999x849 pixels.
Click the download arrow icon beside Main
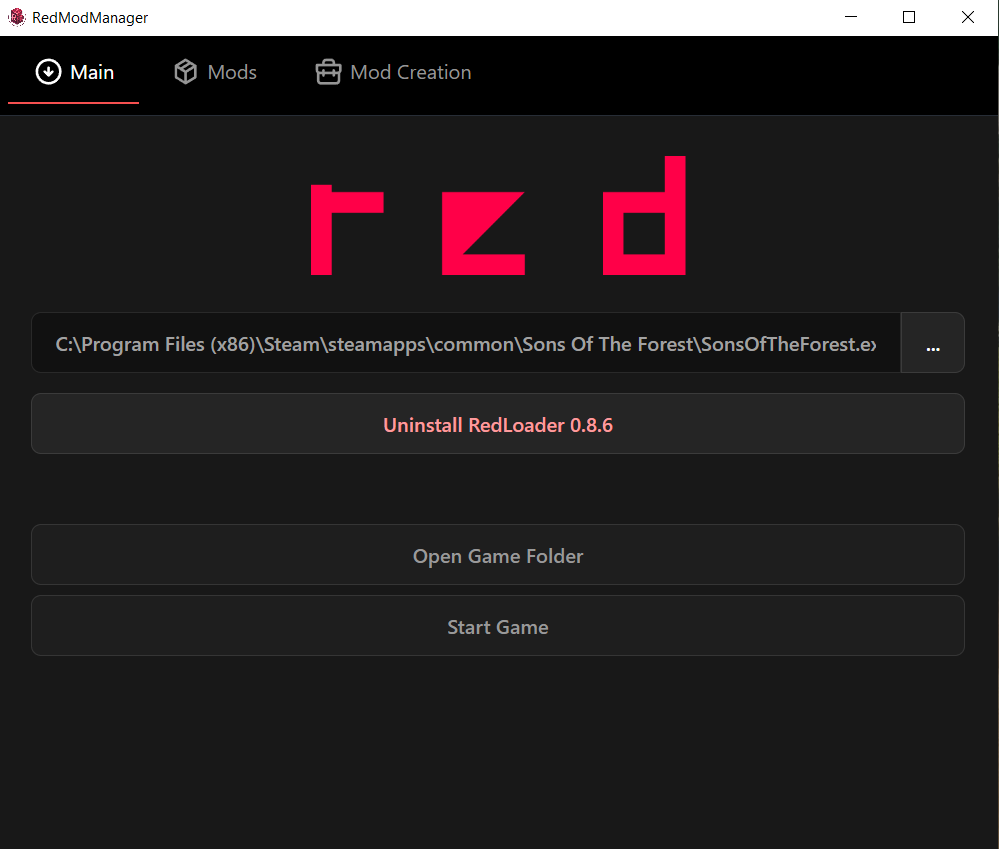coord(48,72)
